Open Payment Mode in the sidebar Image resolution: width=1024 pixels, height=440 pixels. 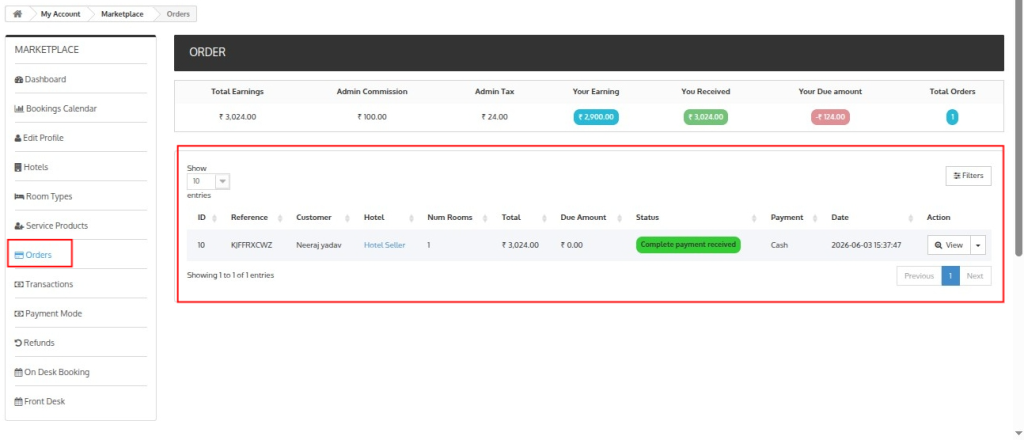click(x=48, y=313)
